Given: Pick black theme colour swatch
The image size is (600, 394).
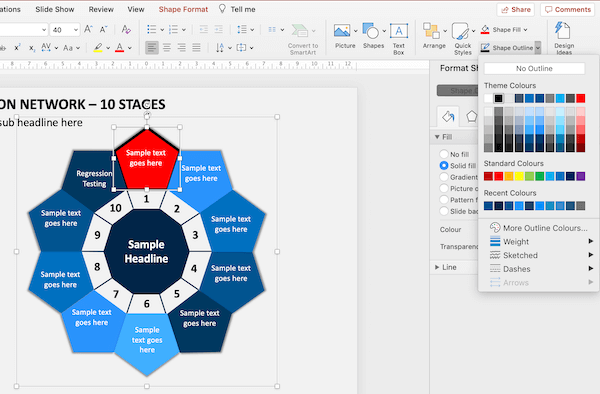Looking at the screenshot, I should point(498,98).
